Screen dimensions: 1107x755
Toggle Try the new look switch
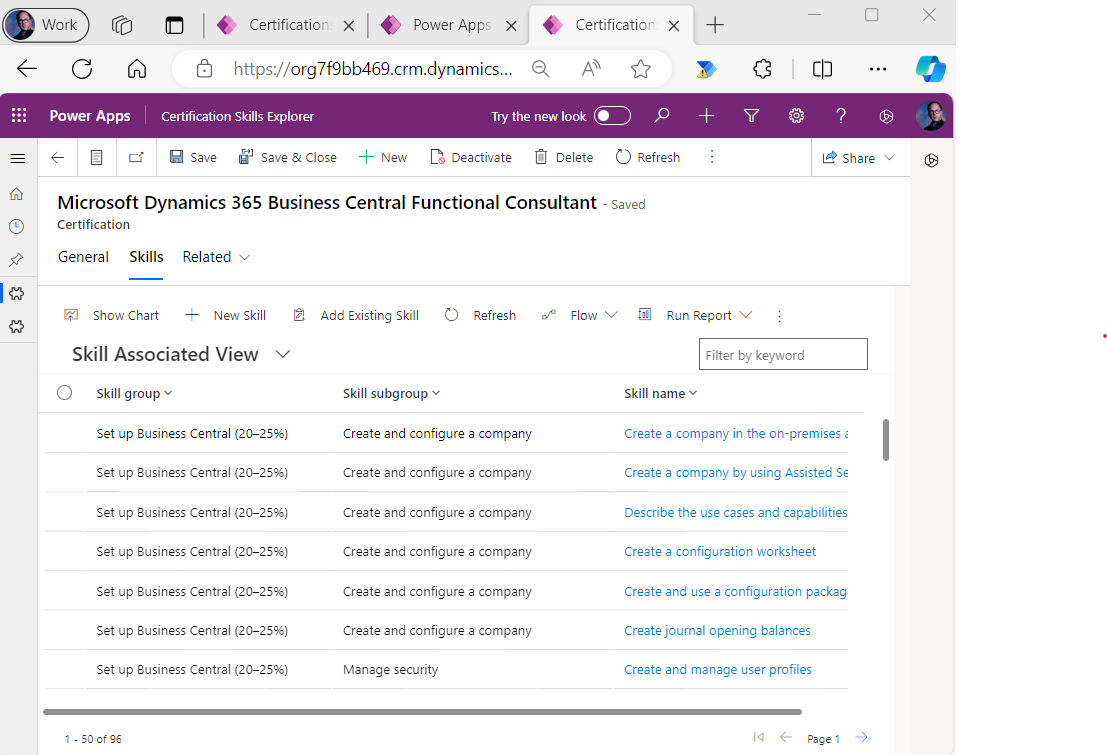pyautogui.click(x=612, y=116)
